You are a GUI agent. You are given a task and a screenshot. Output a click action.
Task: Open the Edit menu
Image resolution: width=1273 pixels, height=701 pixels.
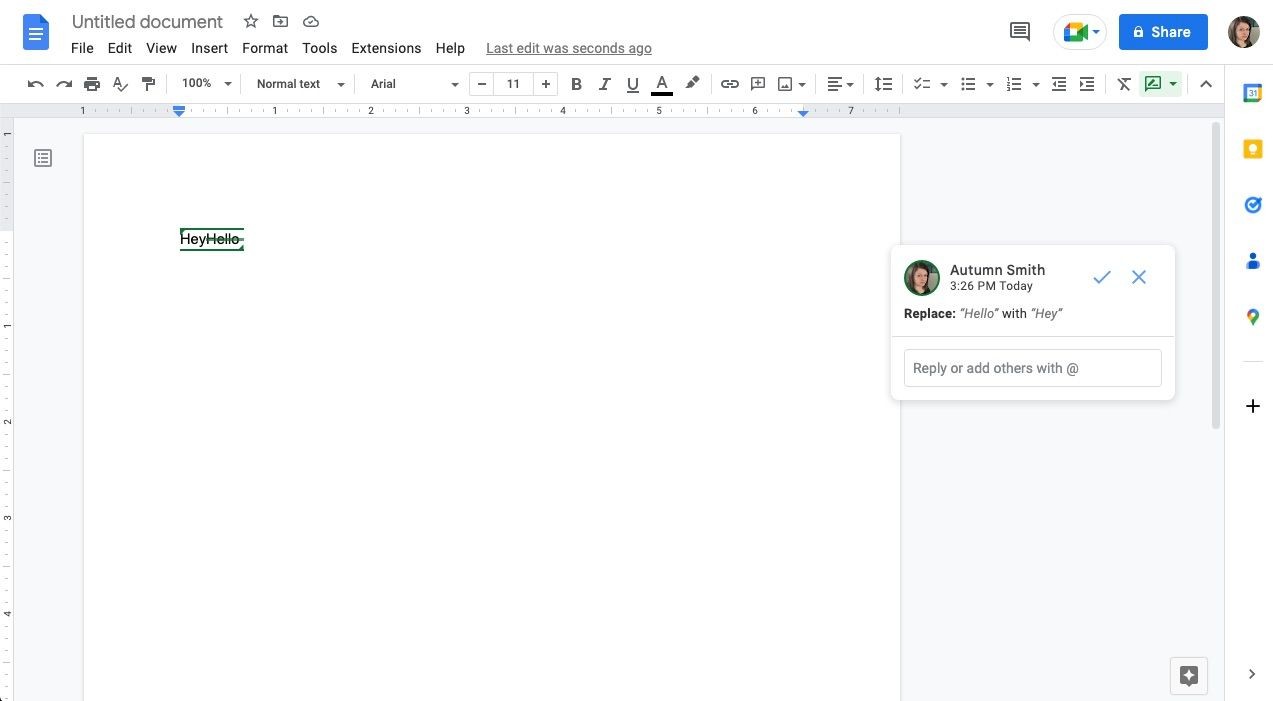(x=120, y=48)
